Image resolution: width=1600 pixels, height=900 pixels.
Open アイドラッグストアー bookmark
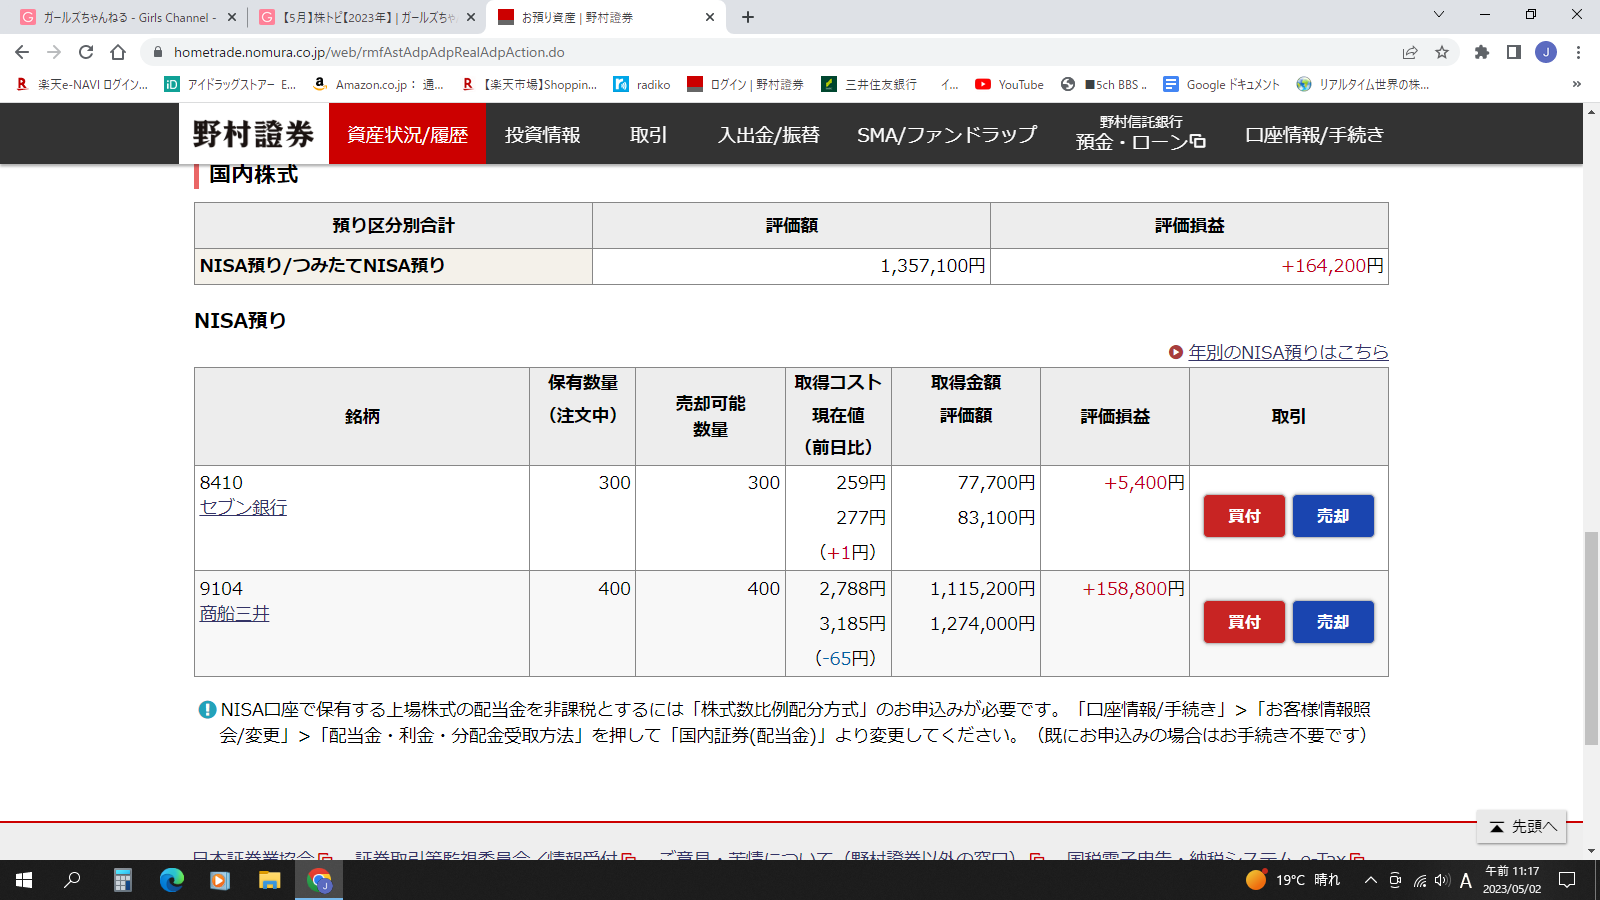(x=230, y=84)
